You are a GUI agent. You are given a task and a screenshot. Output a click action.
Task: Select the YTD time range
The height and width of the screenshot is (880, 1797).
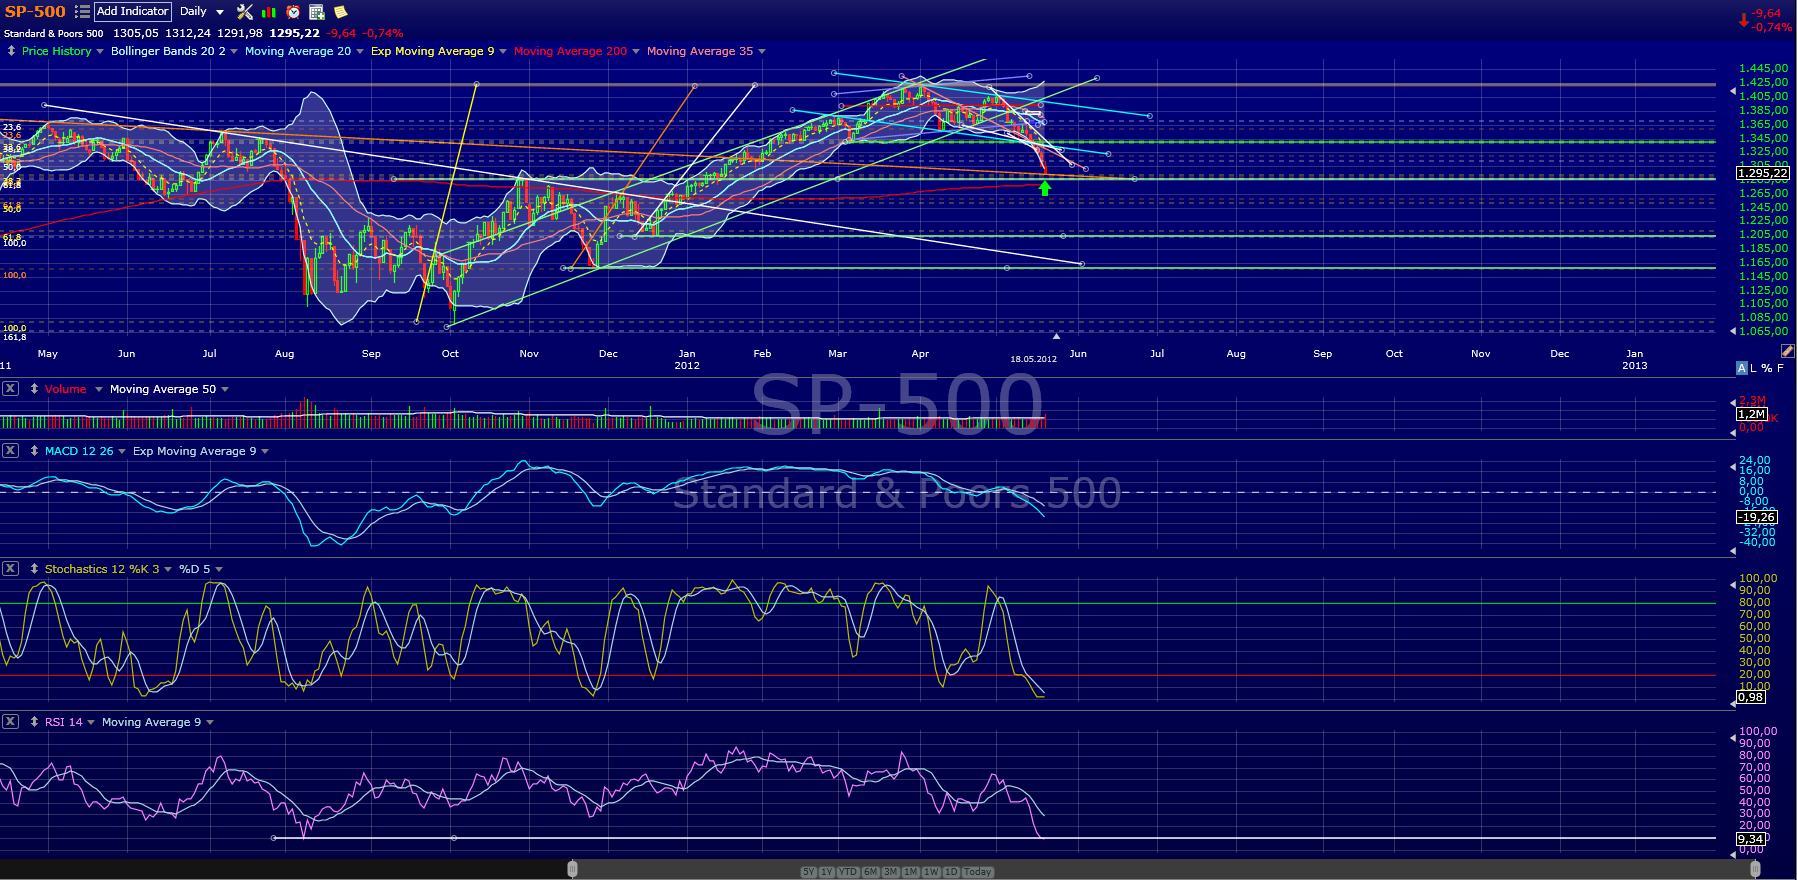point(848,872)
